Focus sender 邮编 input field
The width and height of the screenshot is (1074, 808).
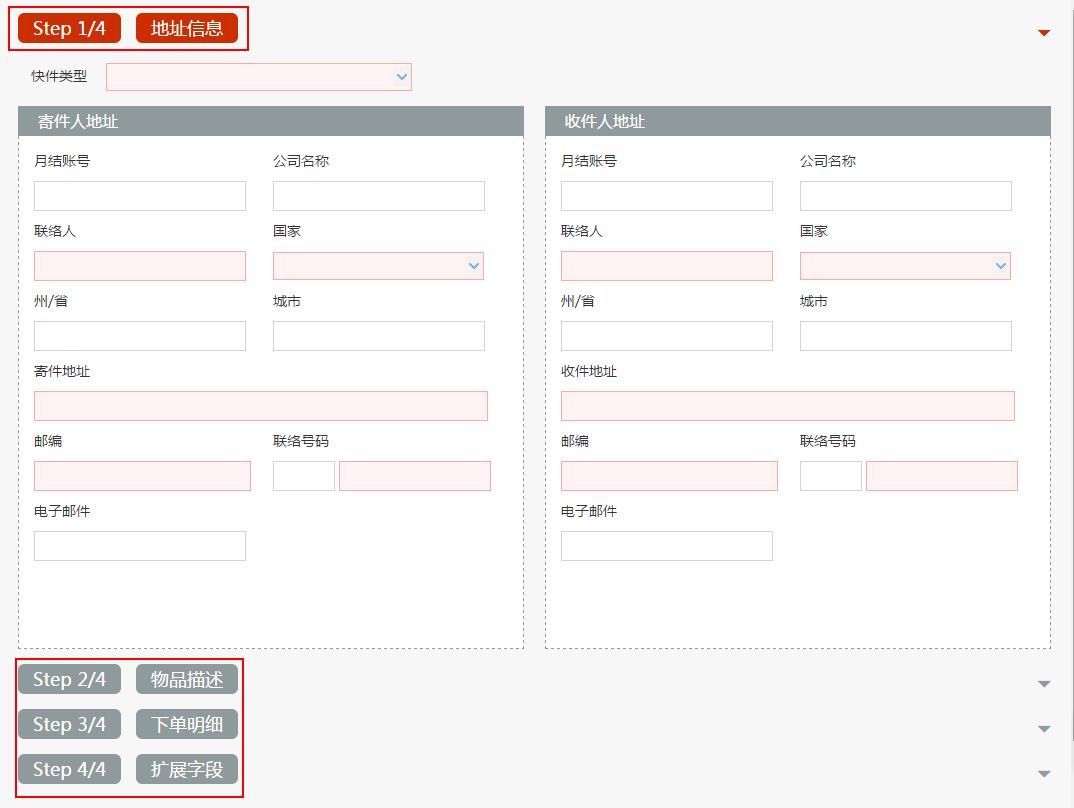[x=142, y=476]
